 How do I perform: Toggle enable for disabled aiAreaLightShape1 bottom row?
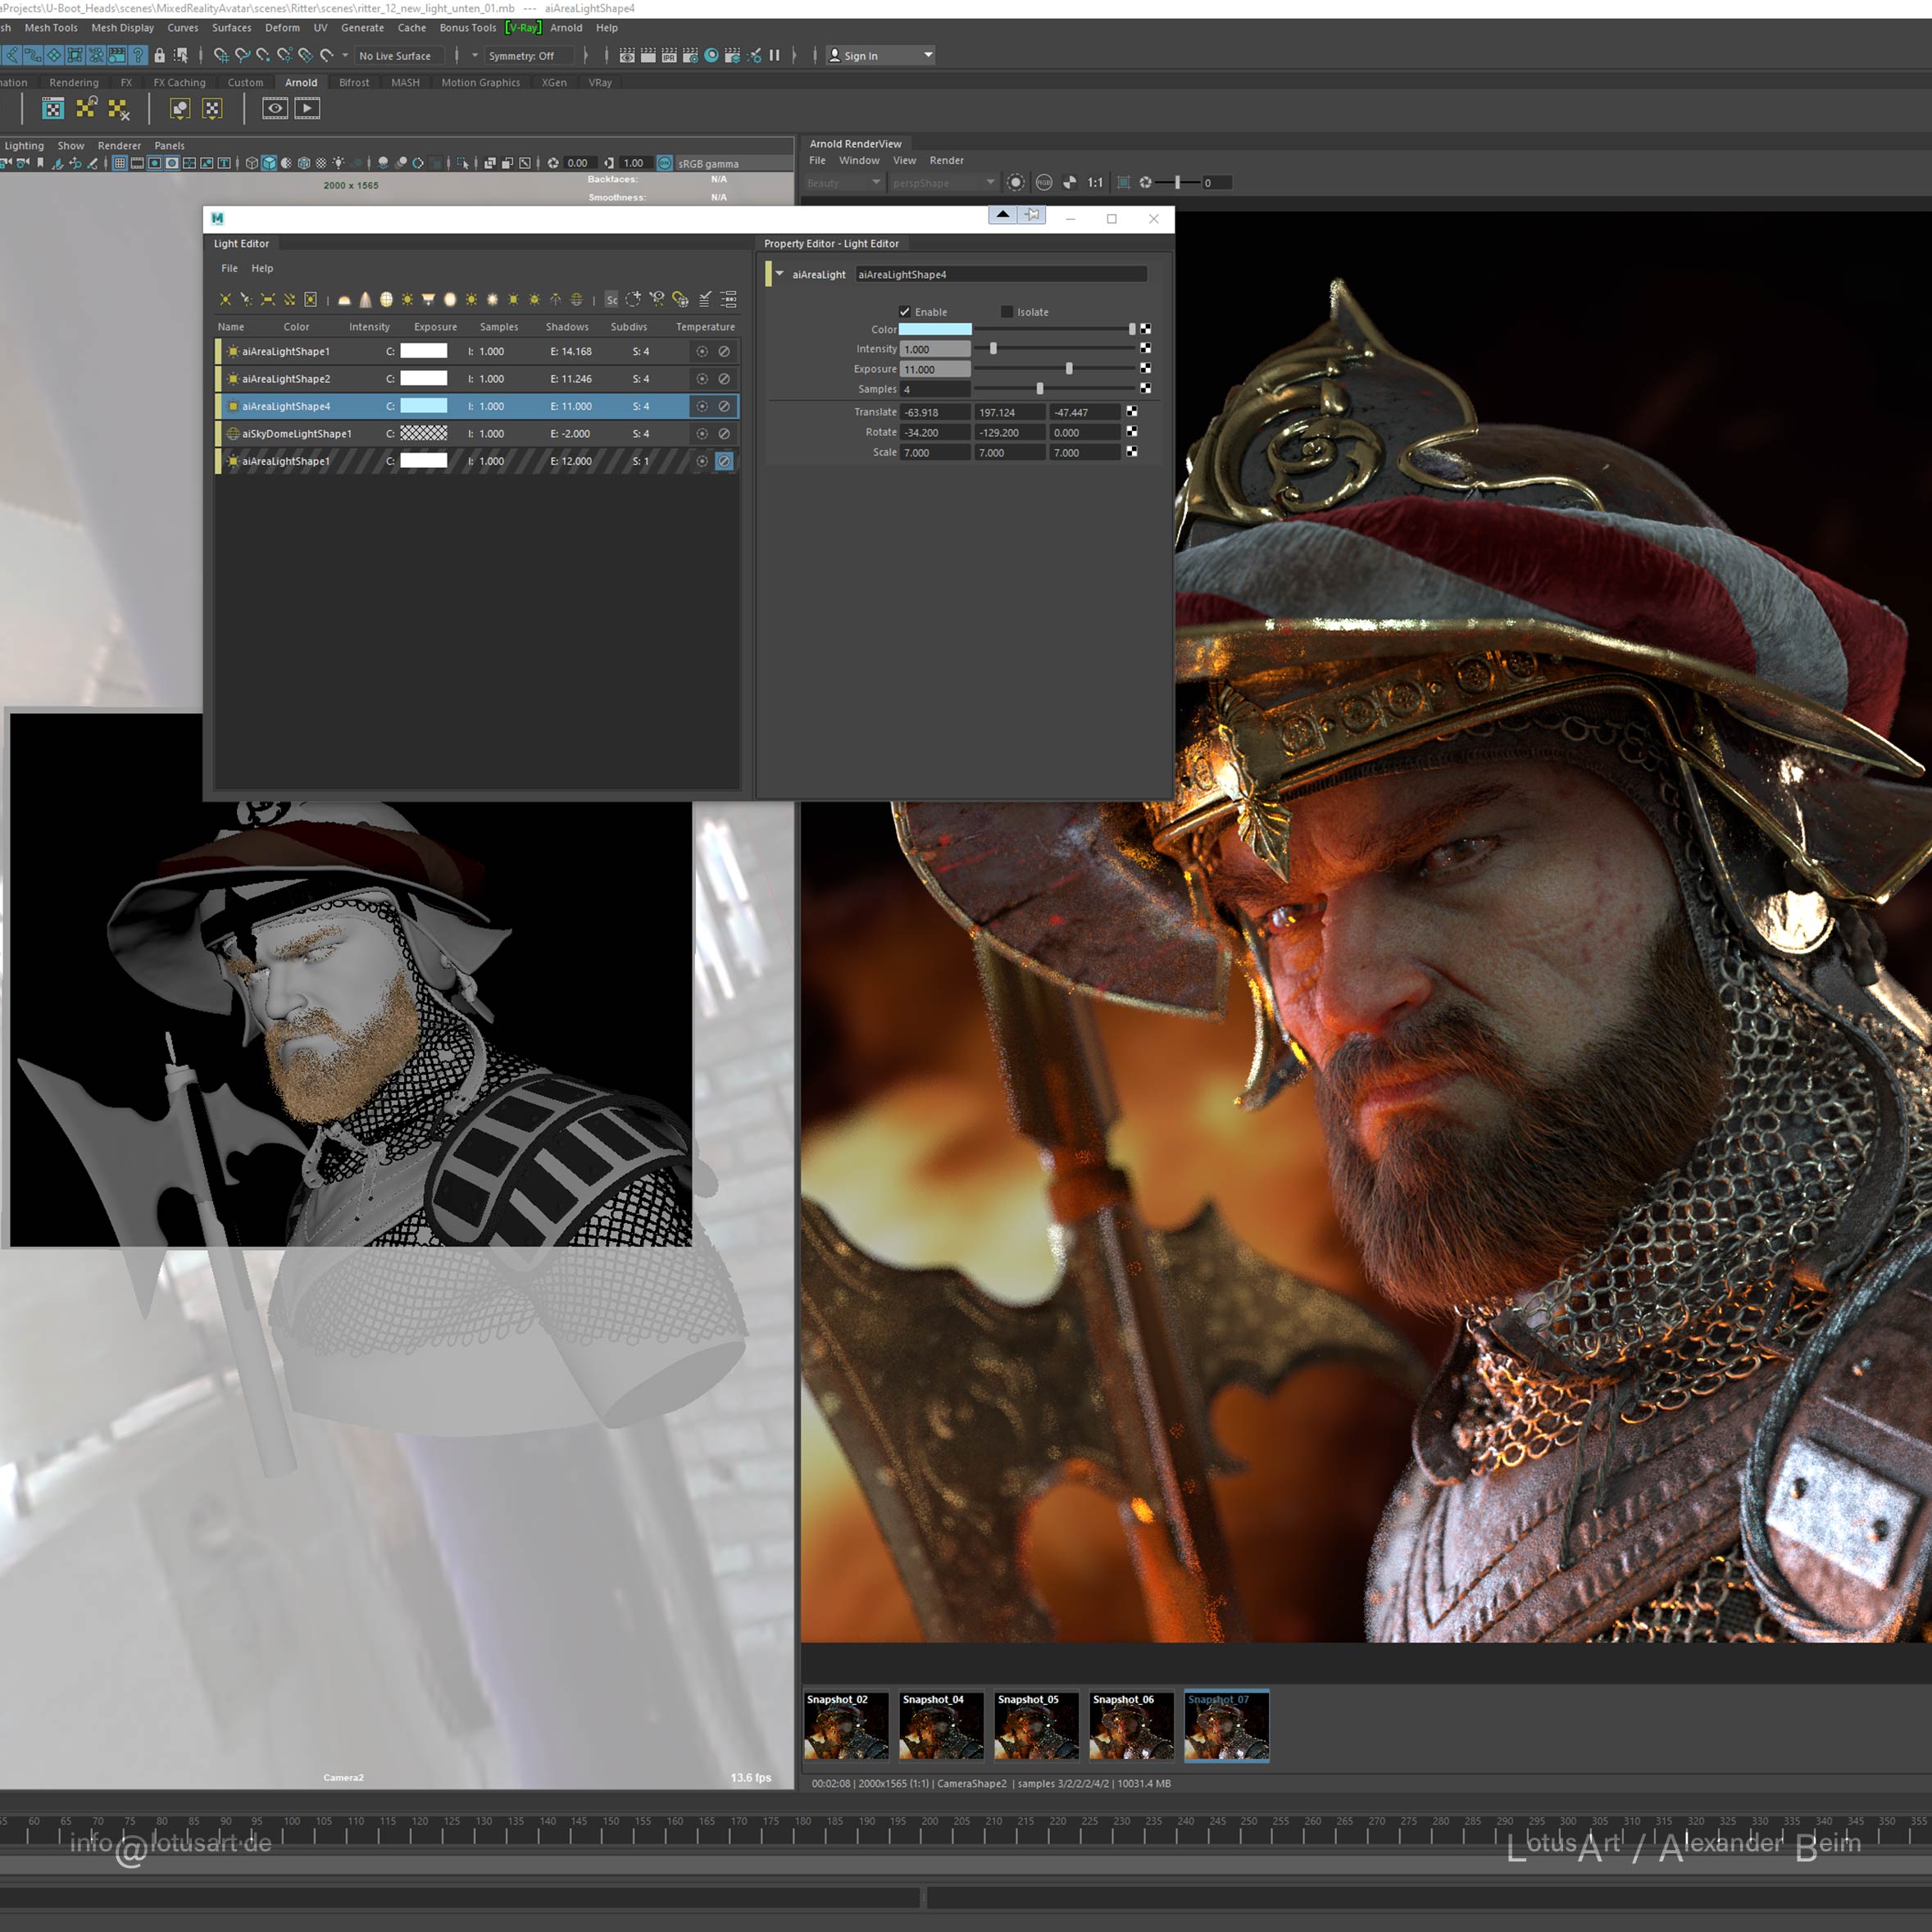724,461
